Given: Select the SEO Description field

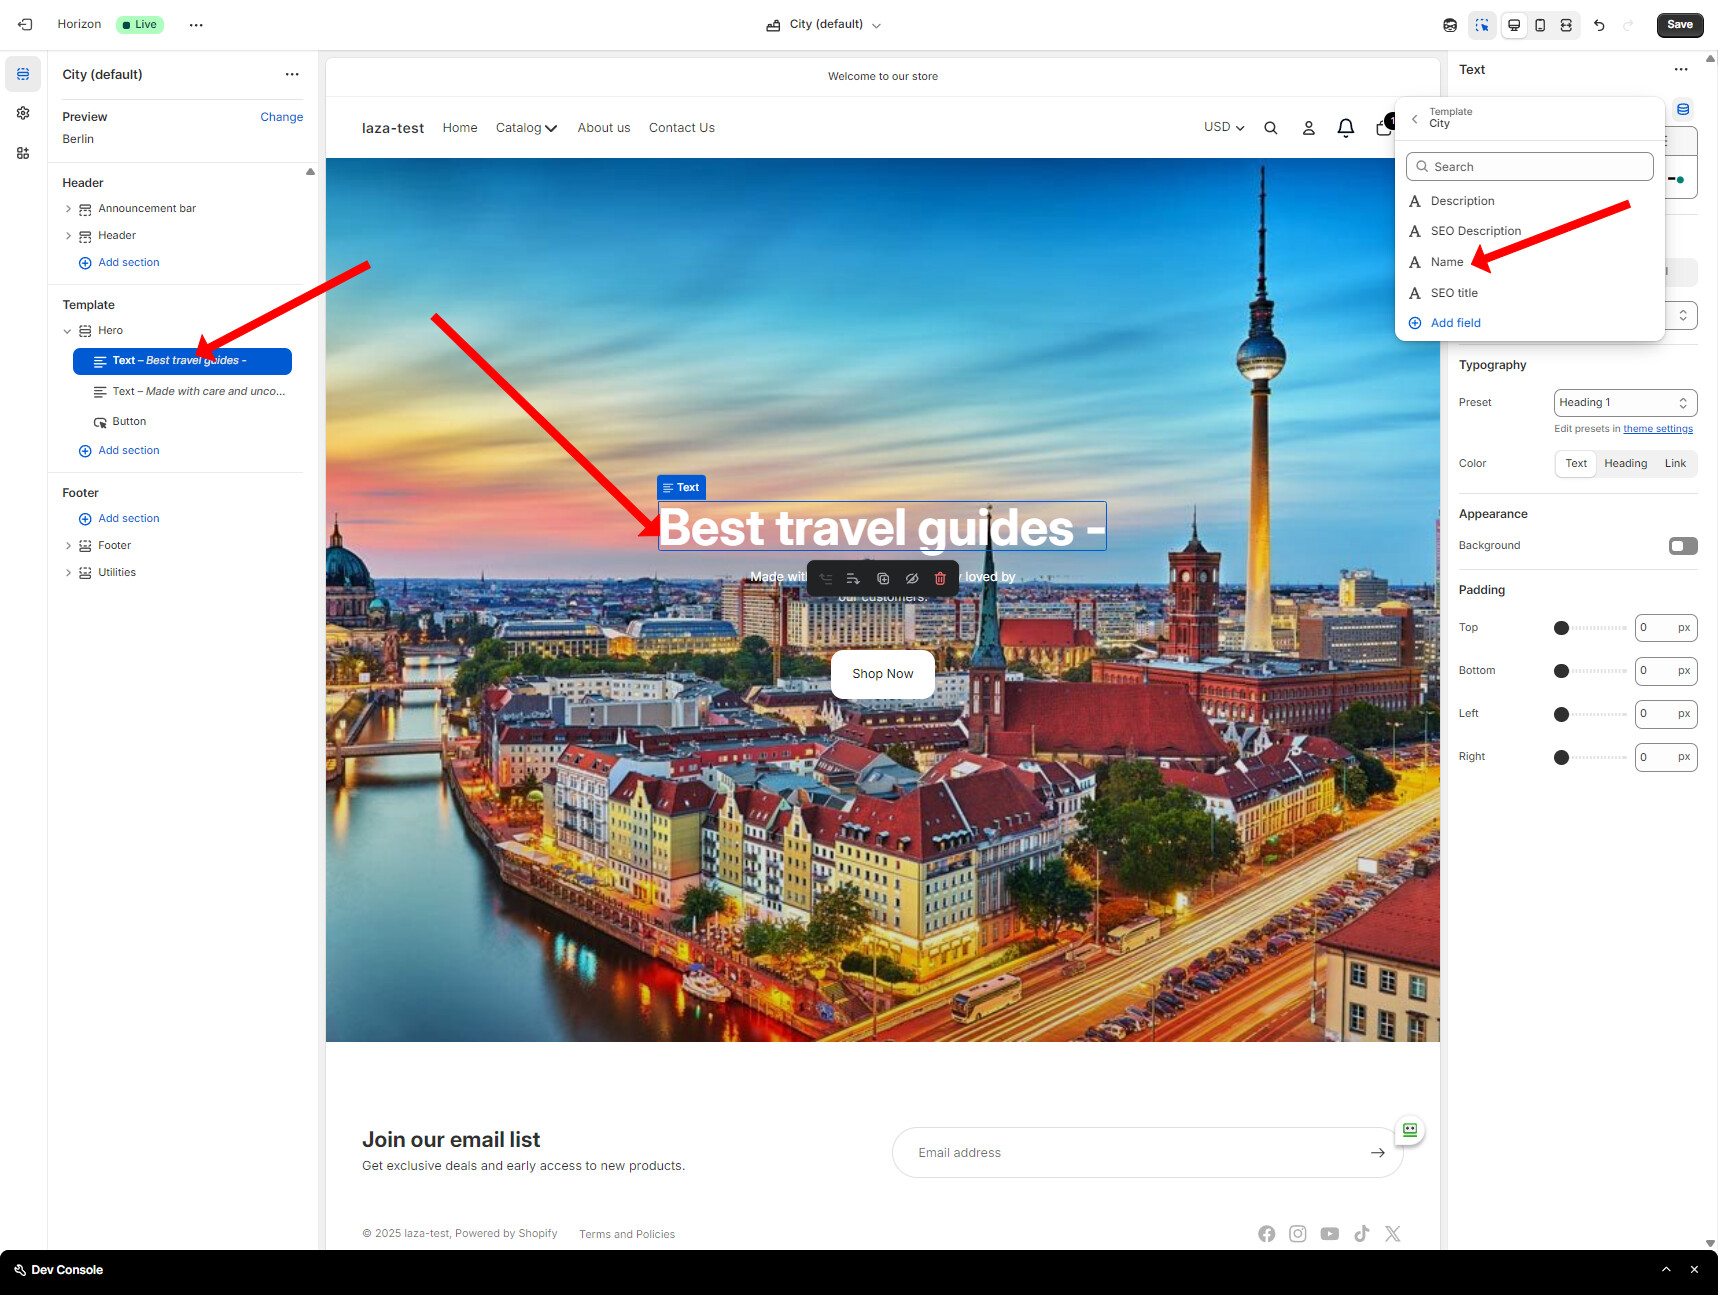Looking at the screenshot, I should 1529,231.
